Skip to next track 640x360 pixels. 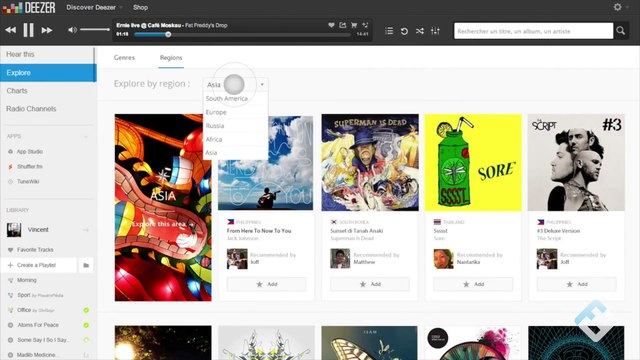[x=47, y=30]
